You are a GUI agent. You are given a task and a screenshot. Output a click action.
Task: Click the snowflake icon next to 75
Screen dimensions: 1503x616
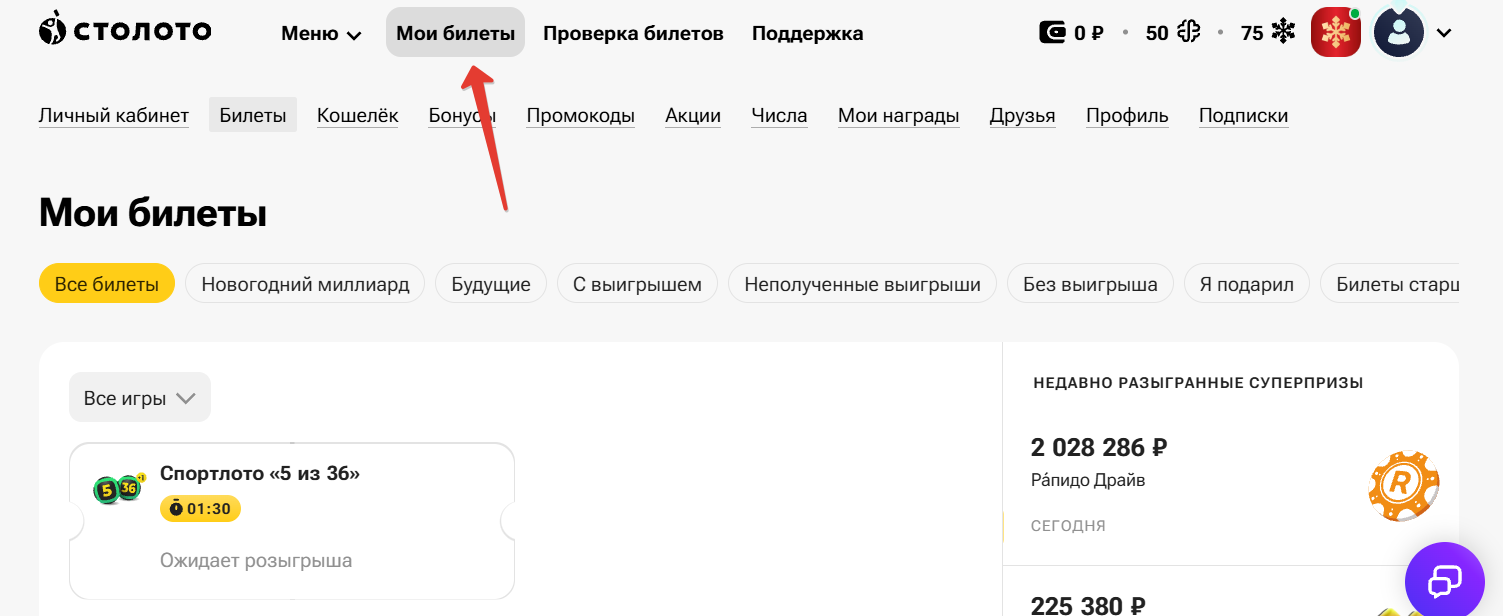[x=1281, y=31]
